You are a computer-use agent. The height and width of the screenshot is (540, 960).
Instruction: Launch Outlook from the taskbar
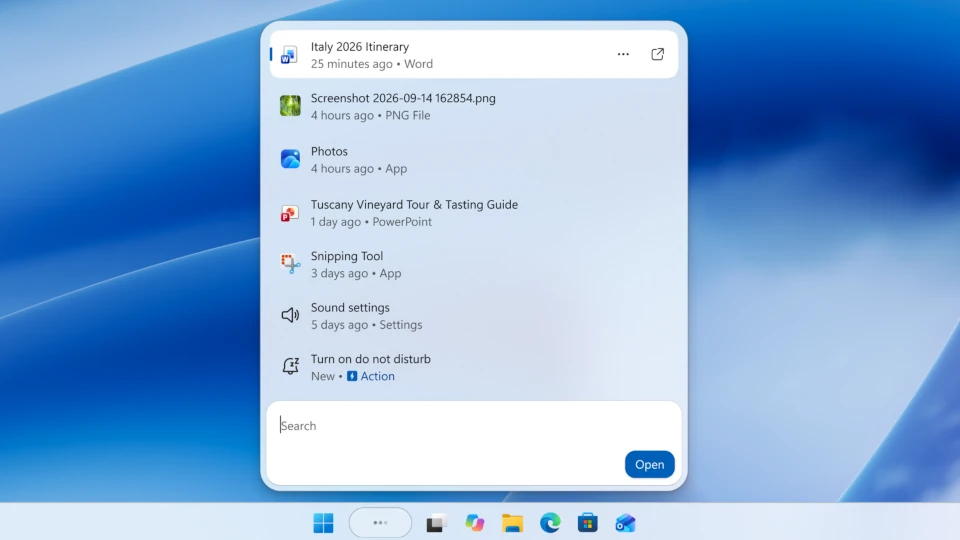pos(625,523)
